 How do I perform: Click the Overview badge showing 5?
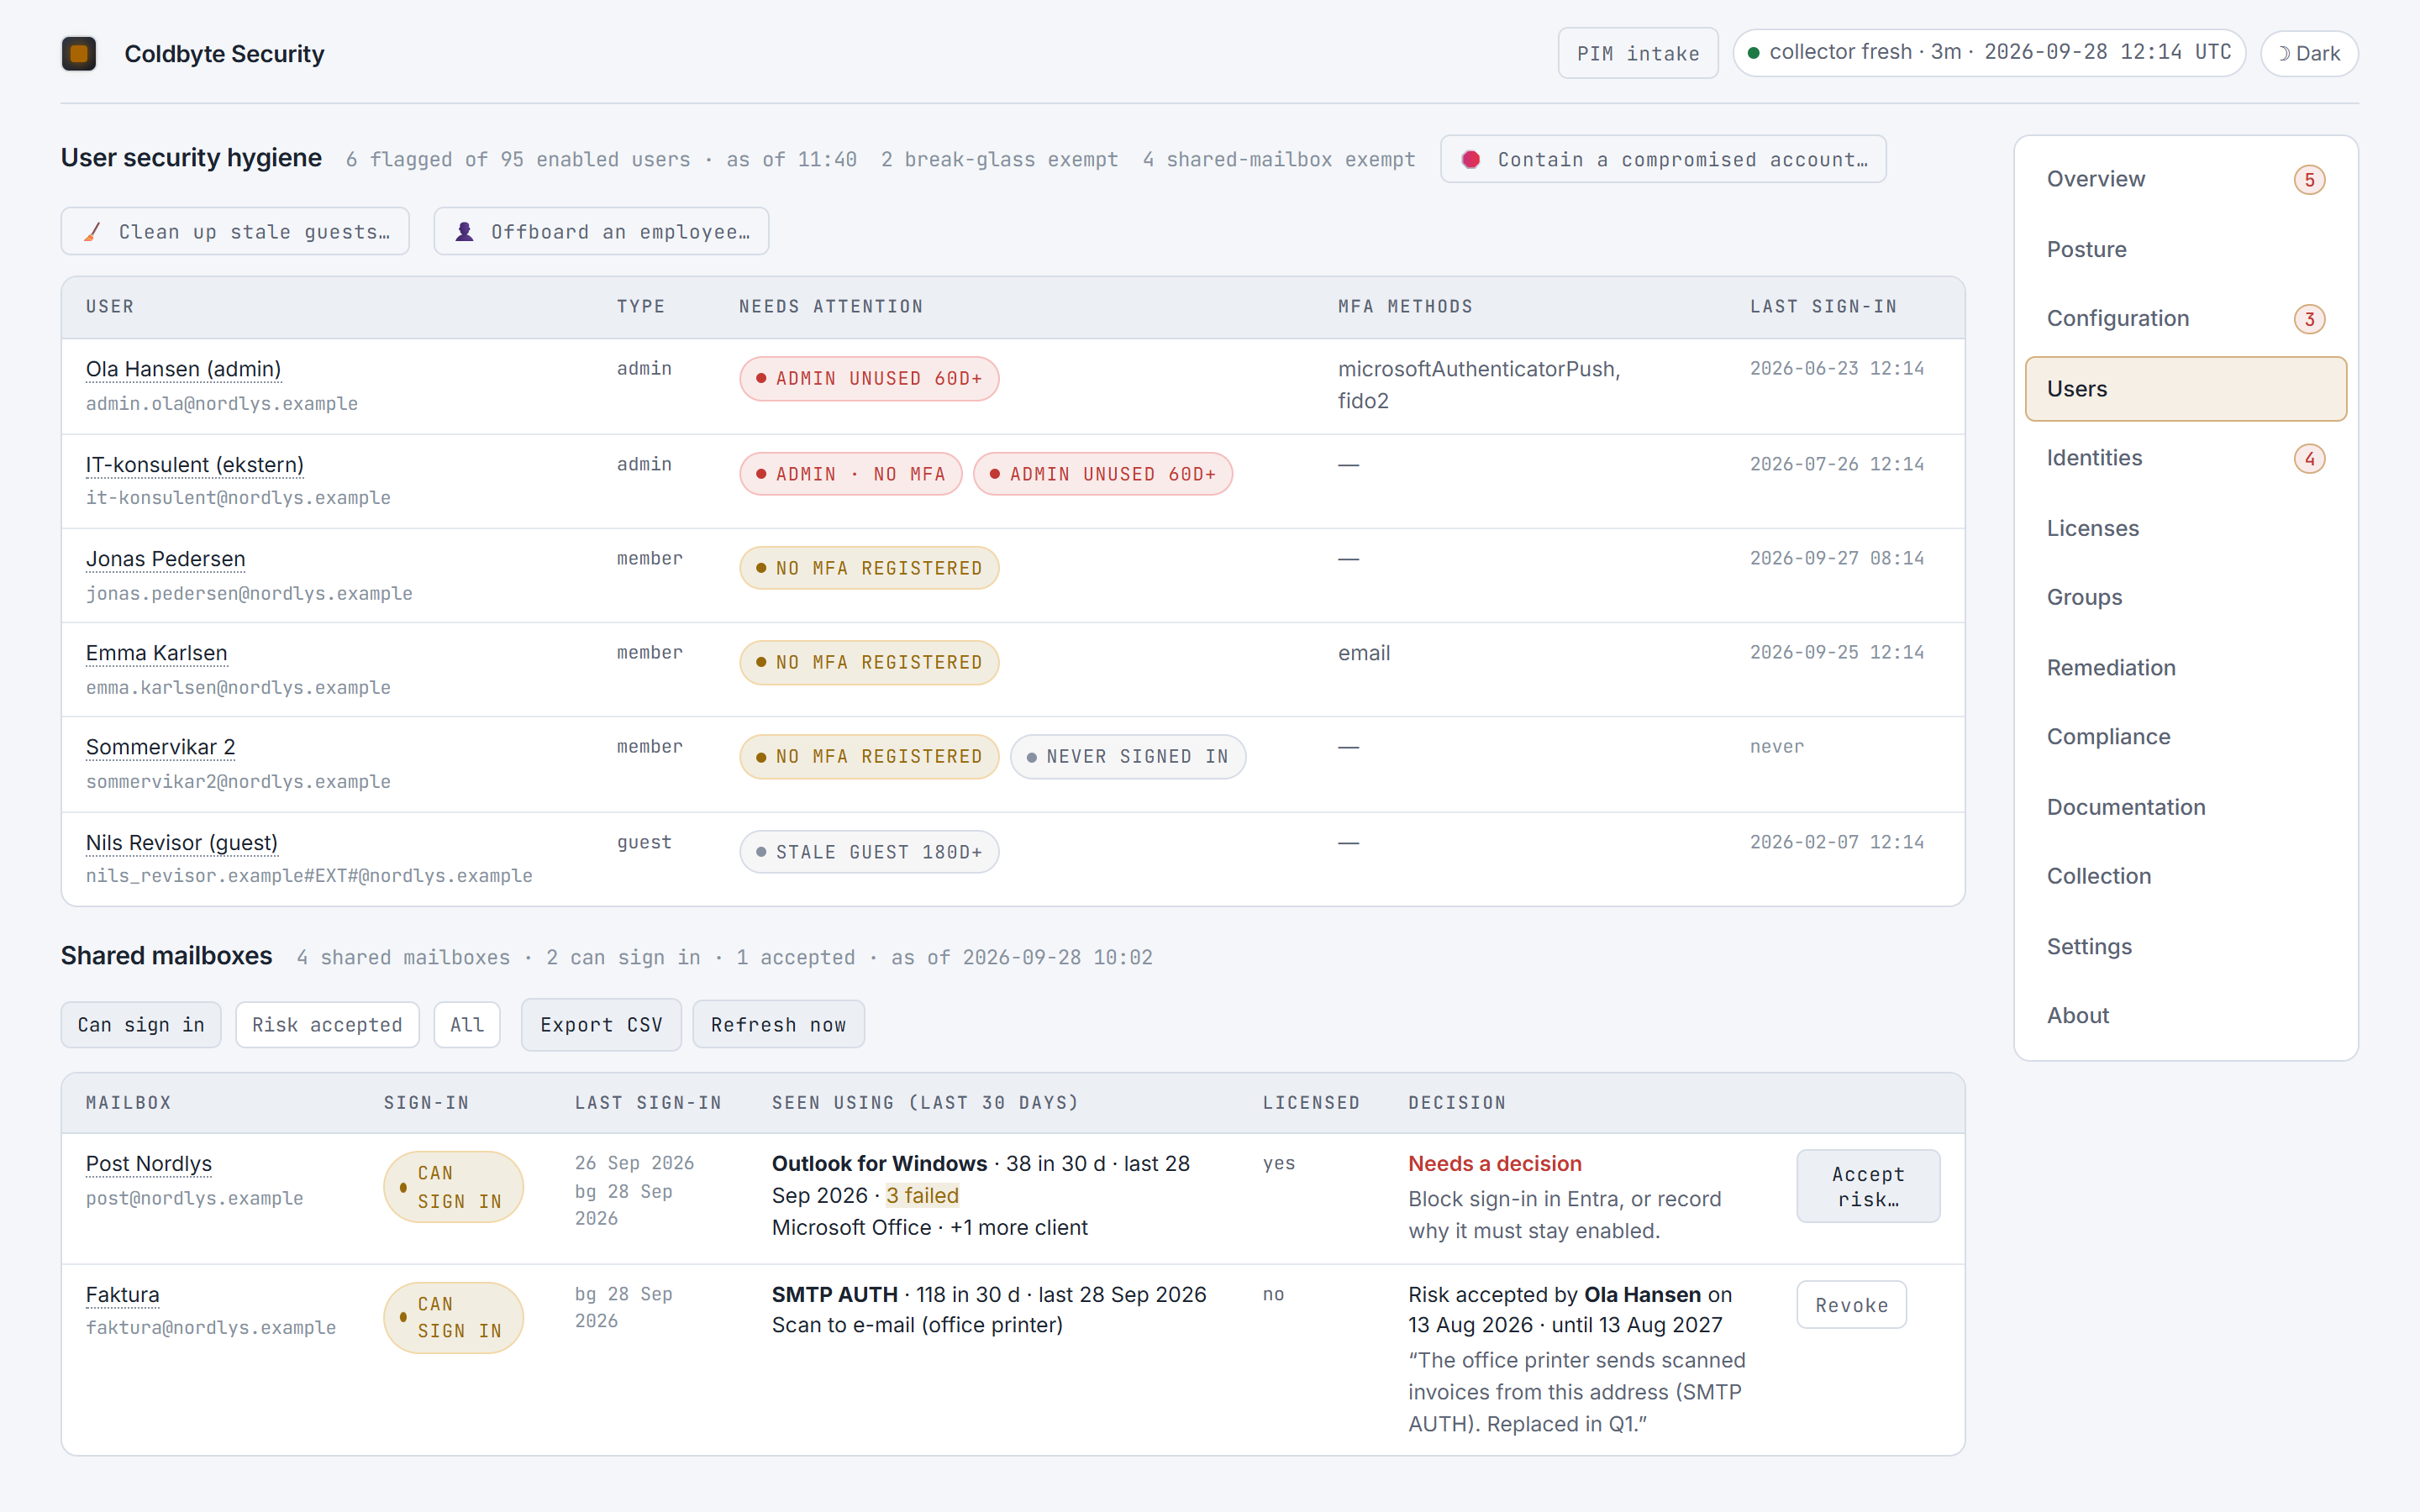pos(2309,180)
